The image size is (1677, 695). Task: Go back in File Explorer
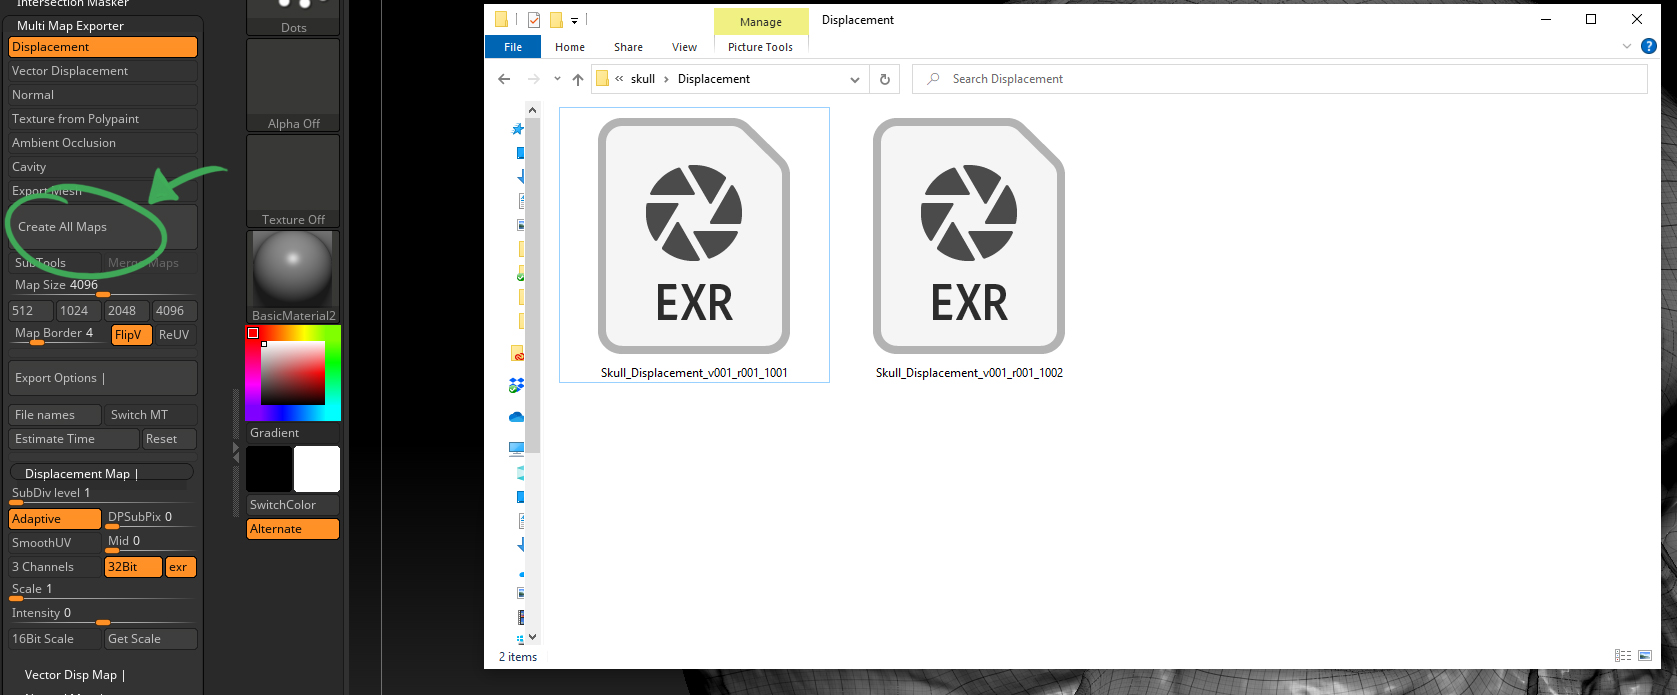pos(504,79)
